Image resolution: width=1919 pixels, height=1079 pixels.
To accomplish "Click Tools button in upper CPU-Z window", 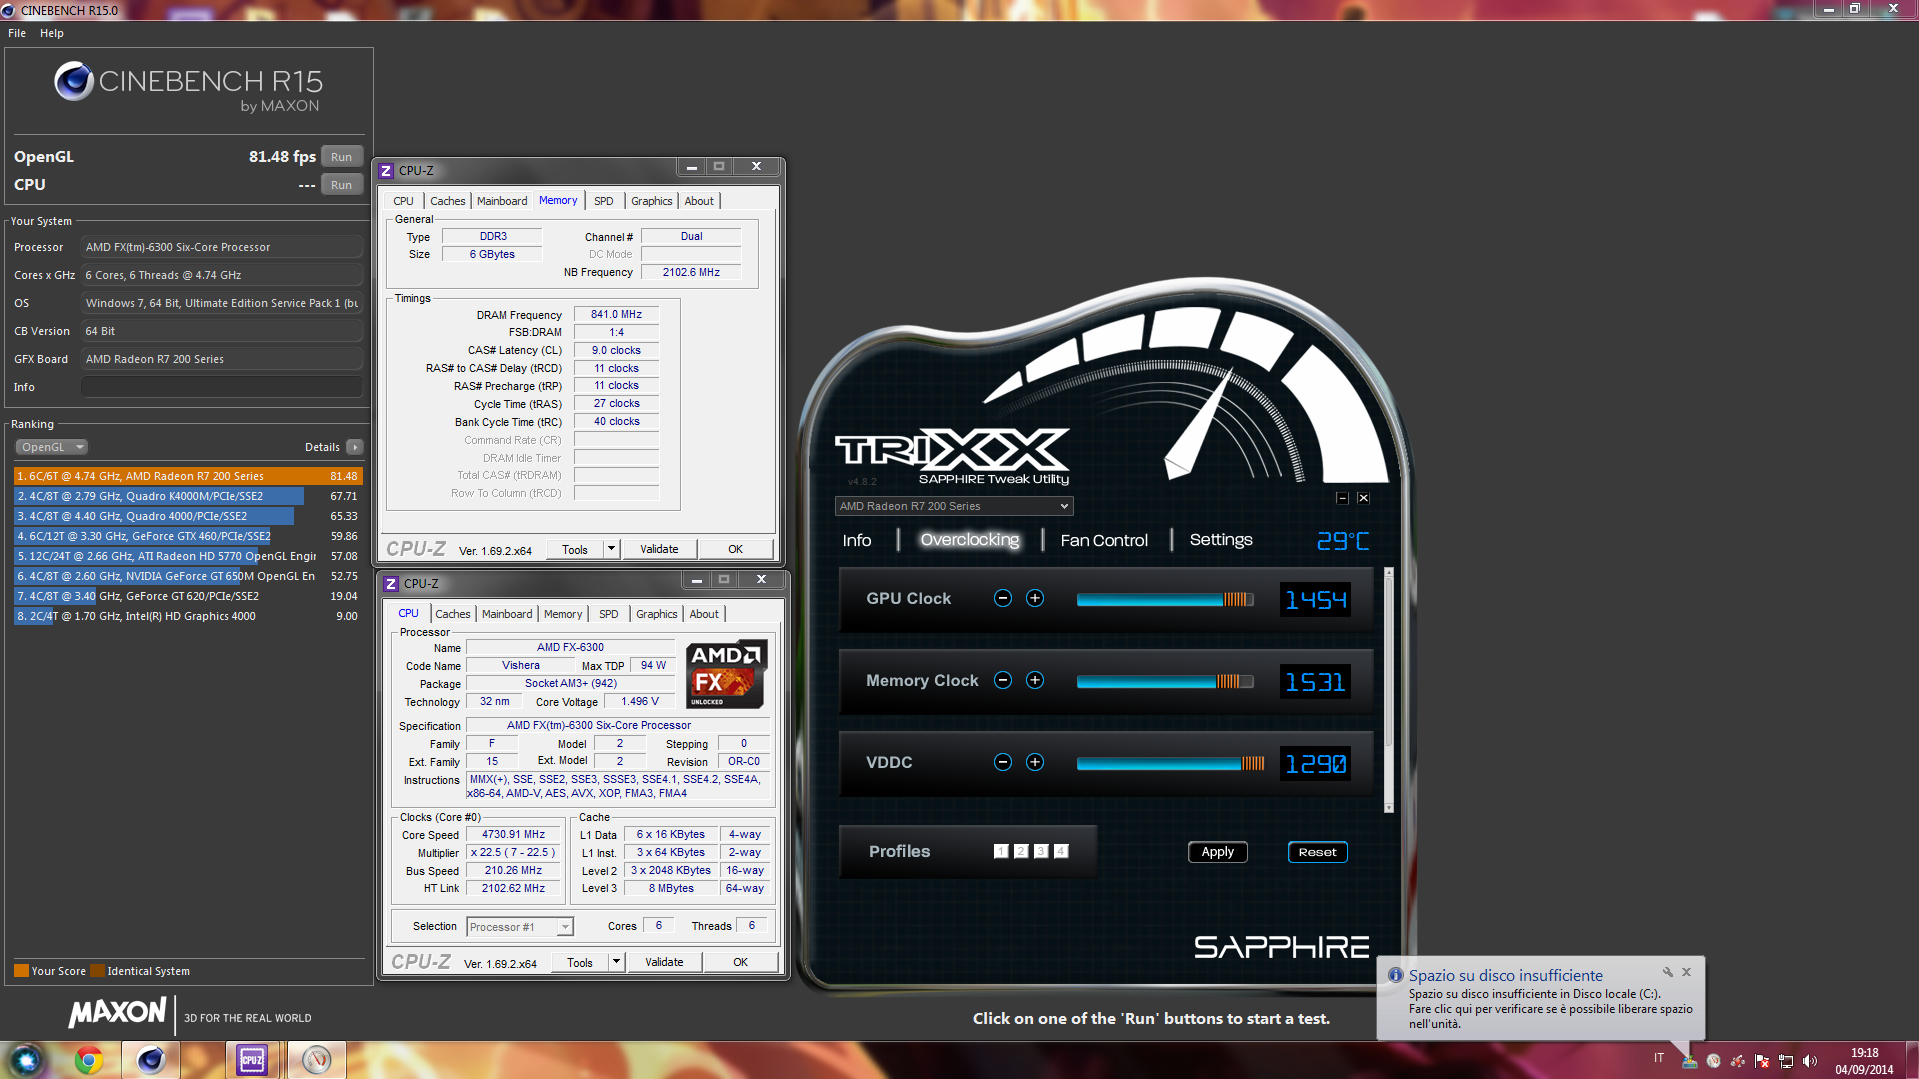I will 575,549.
